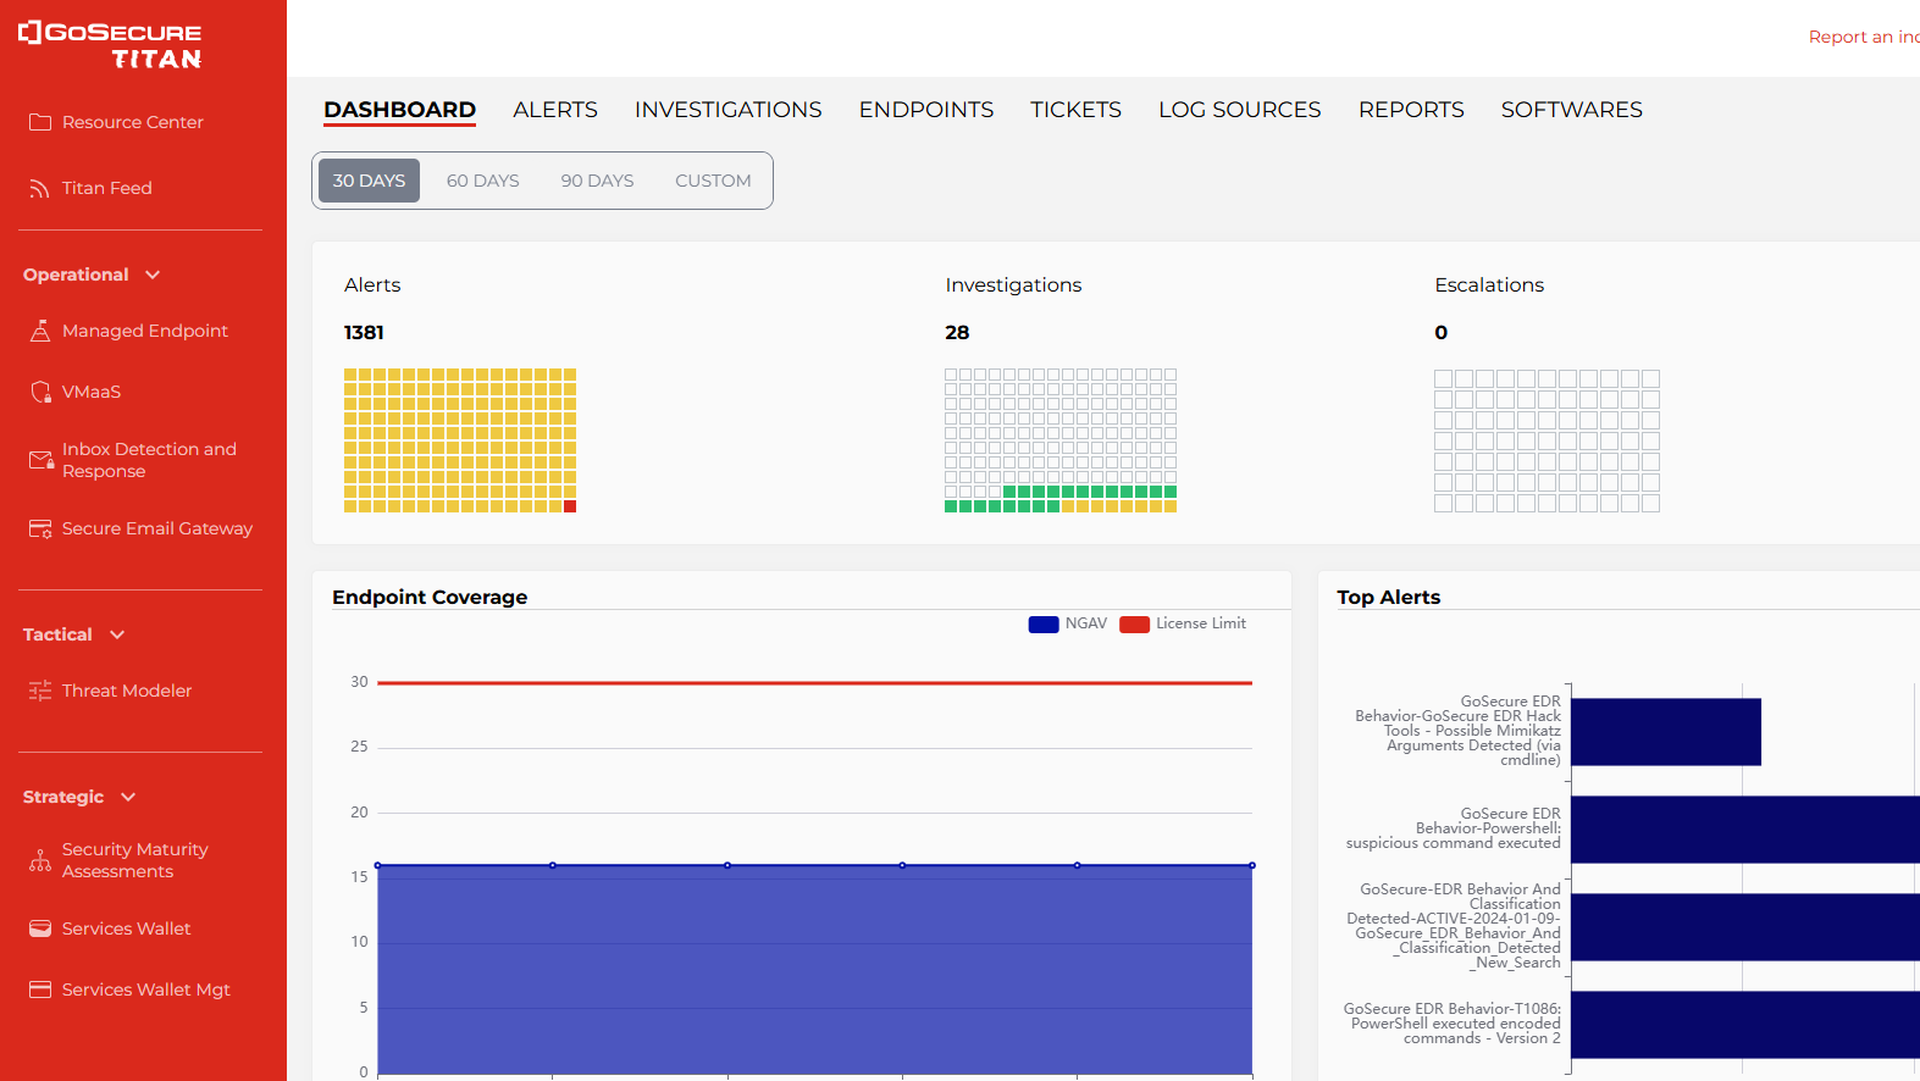Click the Secure Email Gateway icon

click(40, 529)
